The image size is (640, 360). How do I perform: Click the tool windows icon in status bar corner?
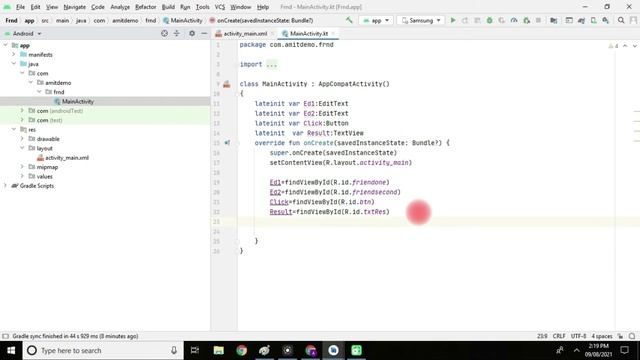click(x=5, y=336)
